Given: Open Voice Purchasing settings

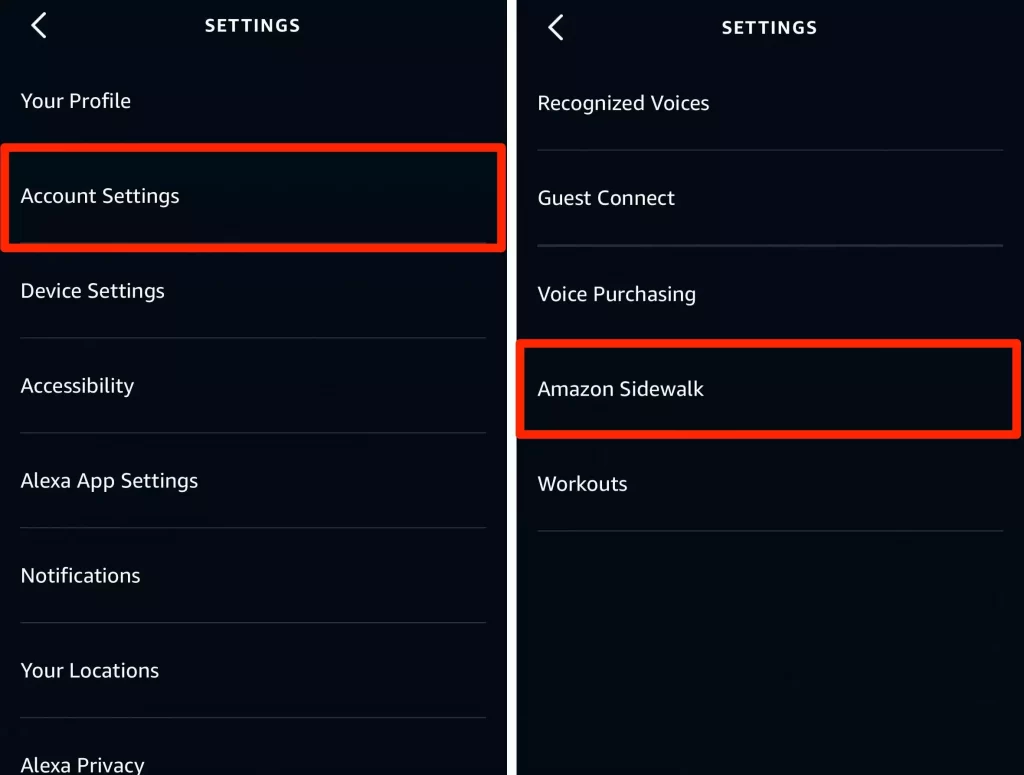Looking at the screenshot, I should [x=616, y=294].
